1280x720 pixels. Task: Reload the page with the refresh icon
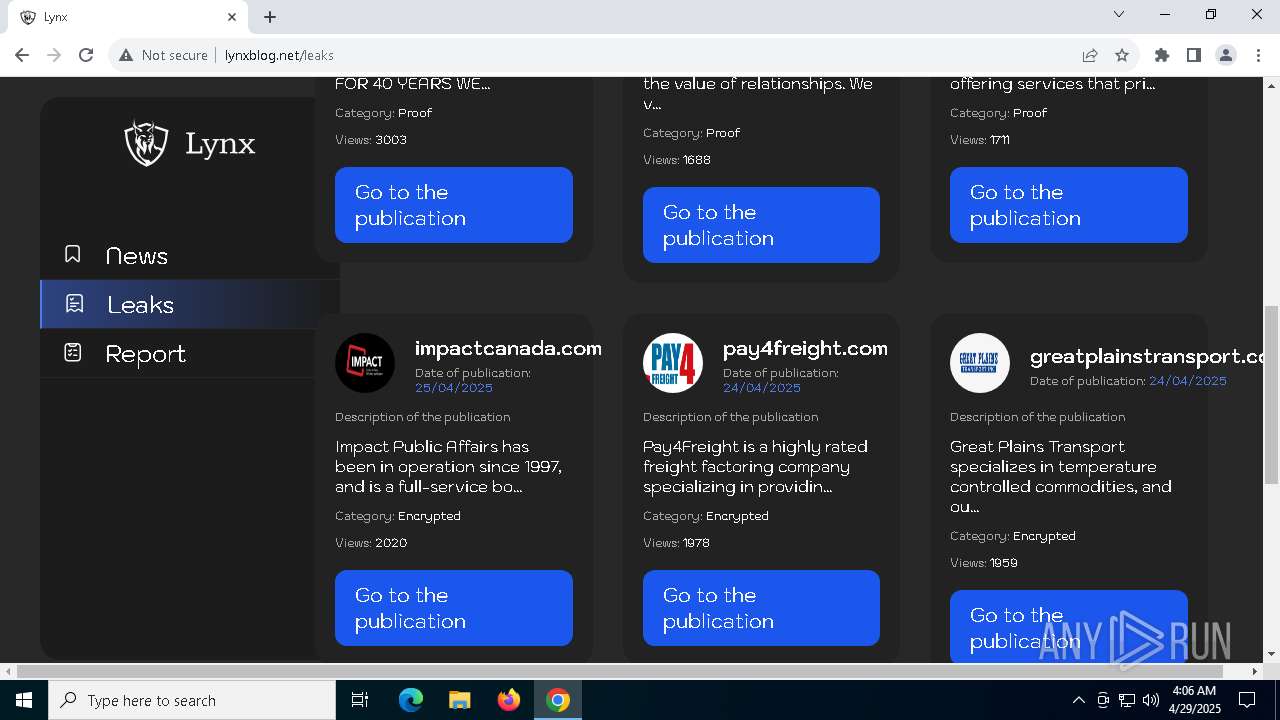click(86, 55)
